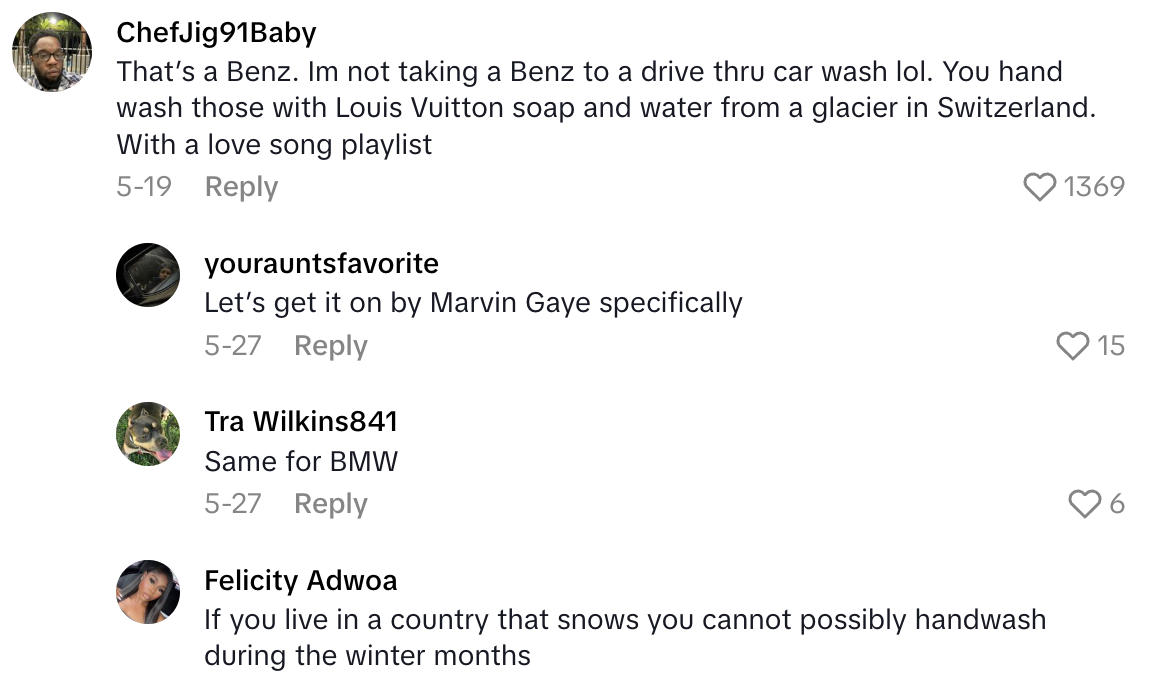Click the 1369 likes count
Image resolution: width=1150 pixels, height=676 pixels.
tap(1094, 187)
